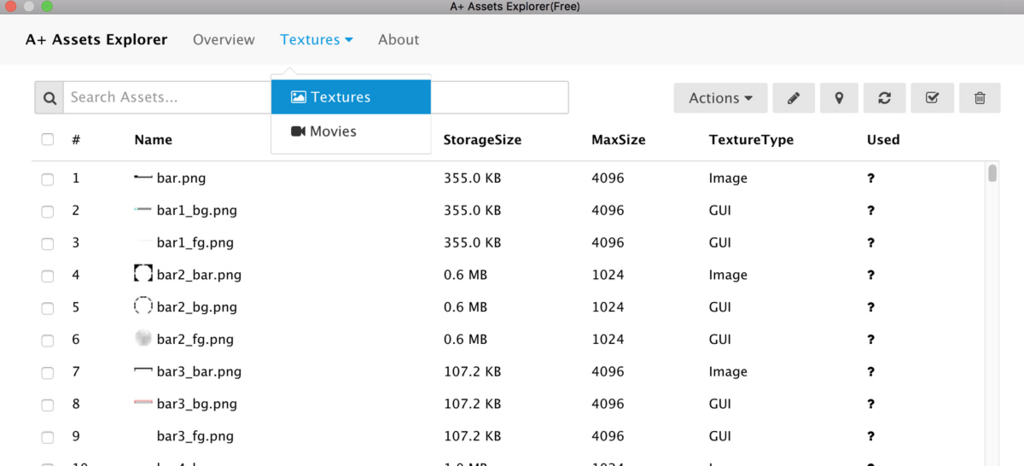Click the 107.2 KB size for bar3_bar.png

coord(472,371)
